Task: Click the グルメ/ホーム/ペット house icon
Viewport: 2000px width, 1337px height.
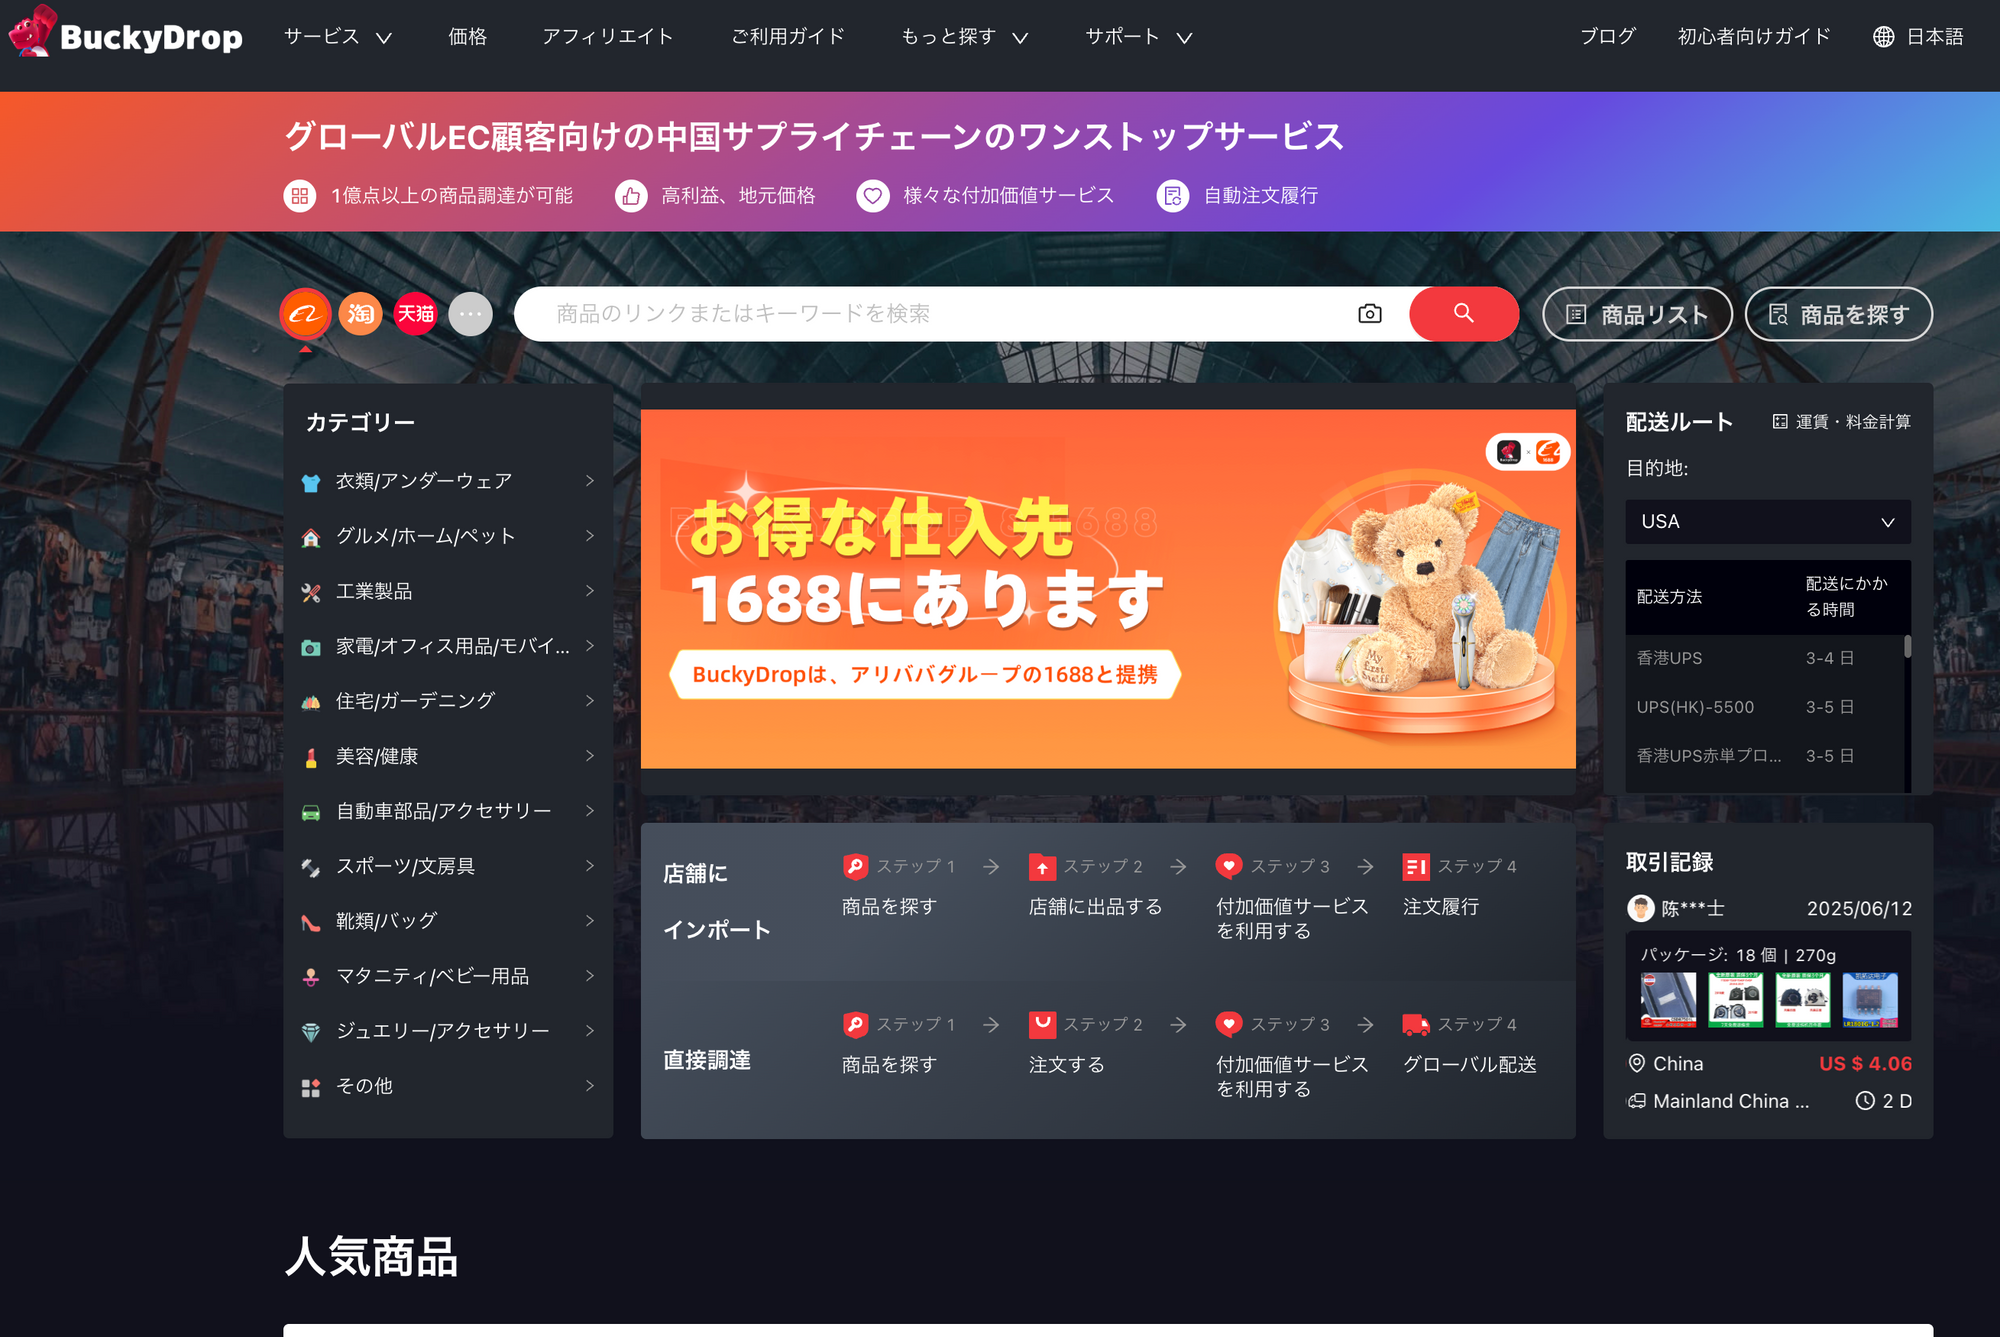Action: 311,538
